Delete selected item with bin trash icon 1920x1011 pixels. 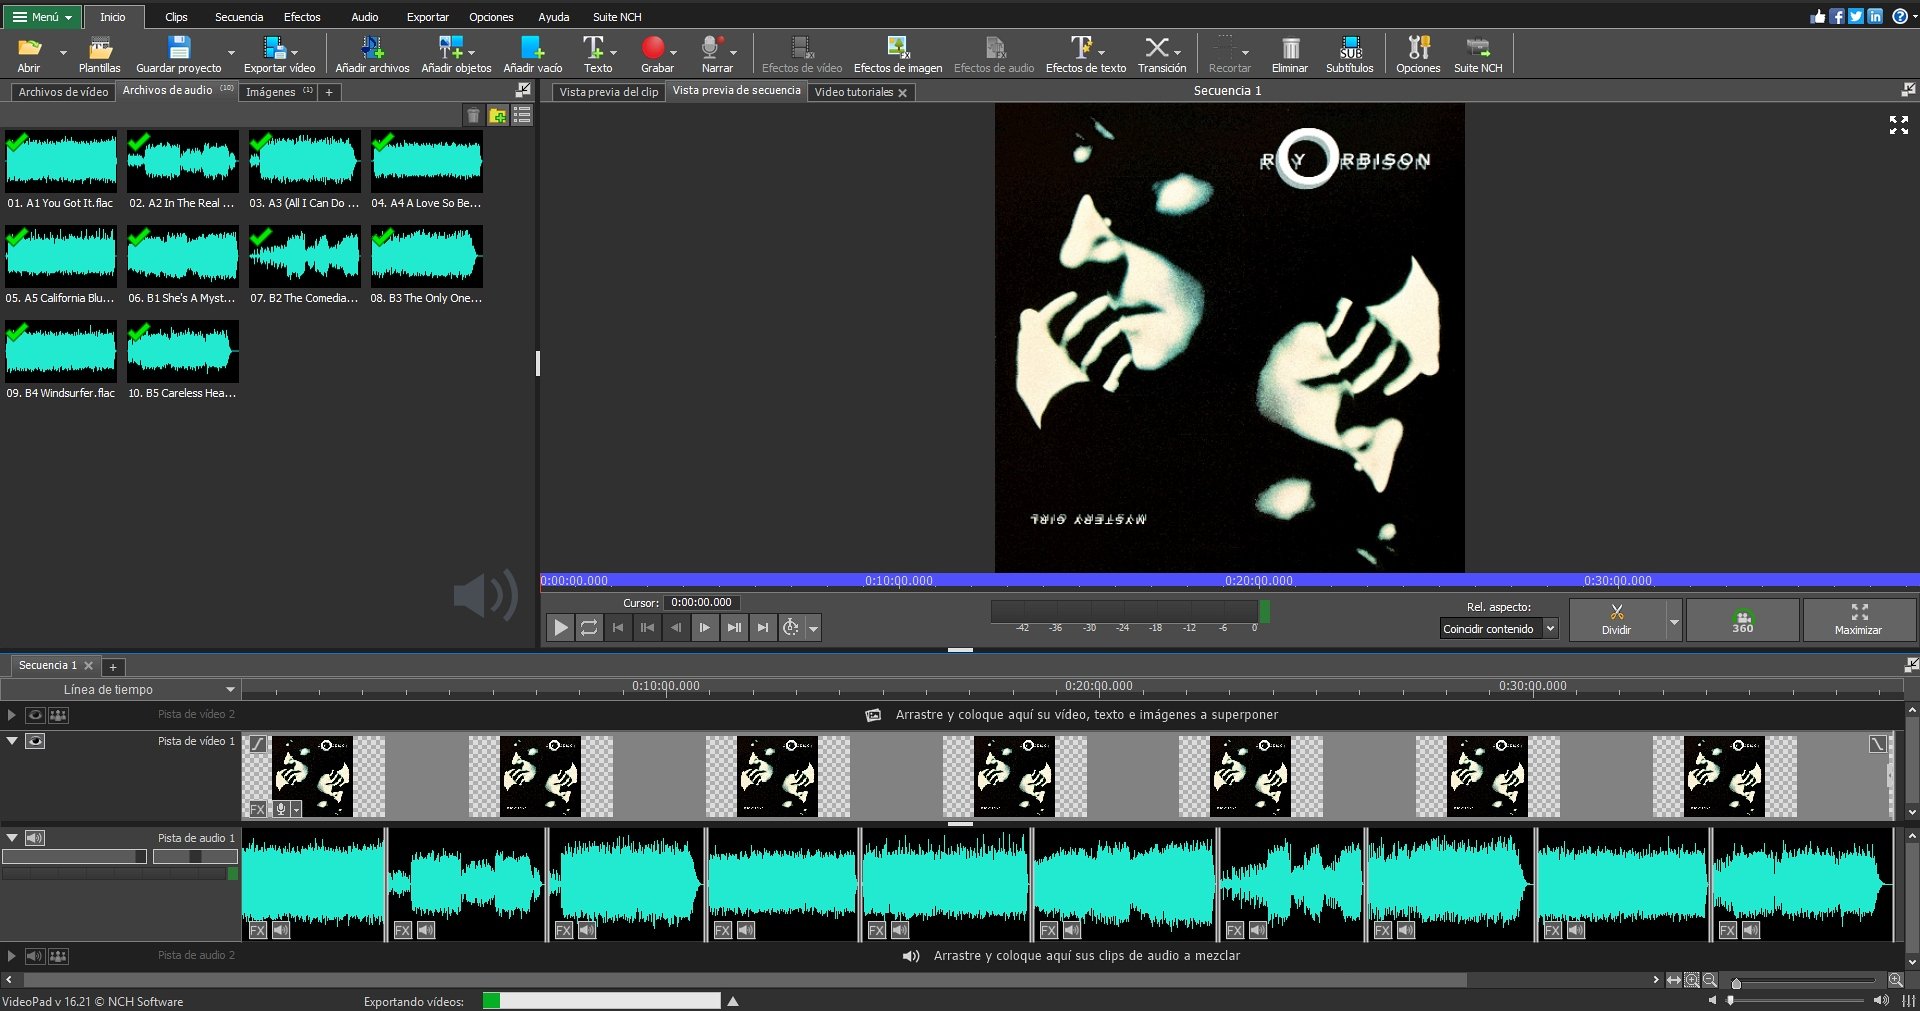click(474, 116)
